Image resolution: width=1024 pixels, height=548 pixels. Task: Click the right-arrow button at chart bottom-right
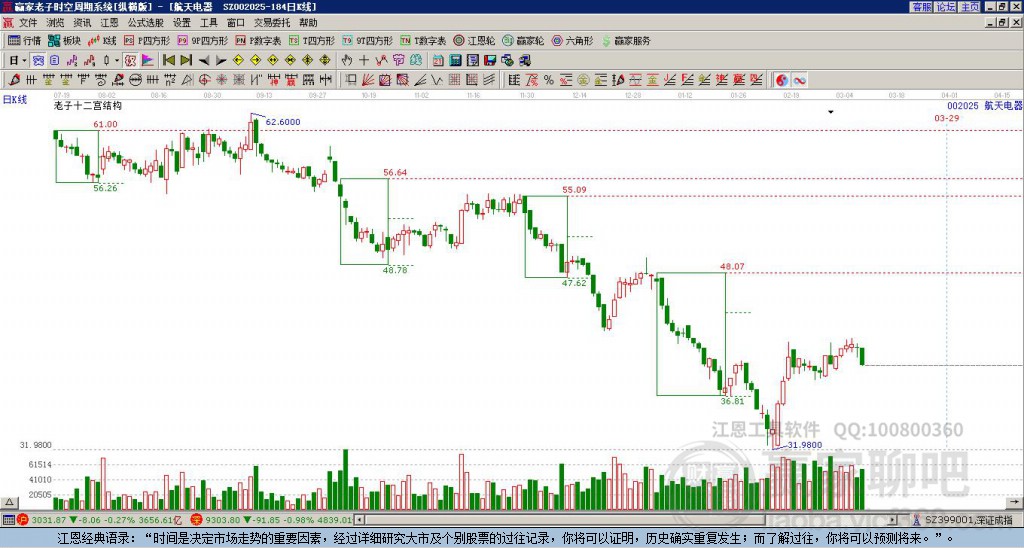click(x=1015, y=502)
